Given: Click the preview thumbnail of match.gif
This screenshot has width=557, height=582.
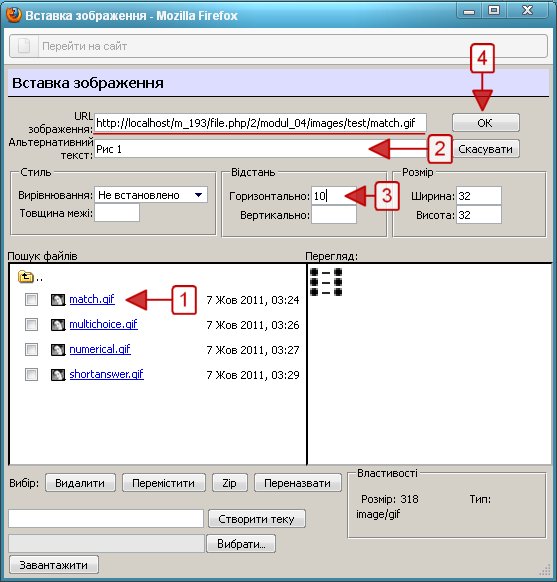Looking at the screenshot, I should 326,282.
